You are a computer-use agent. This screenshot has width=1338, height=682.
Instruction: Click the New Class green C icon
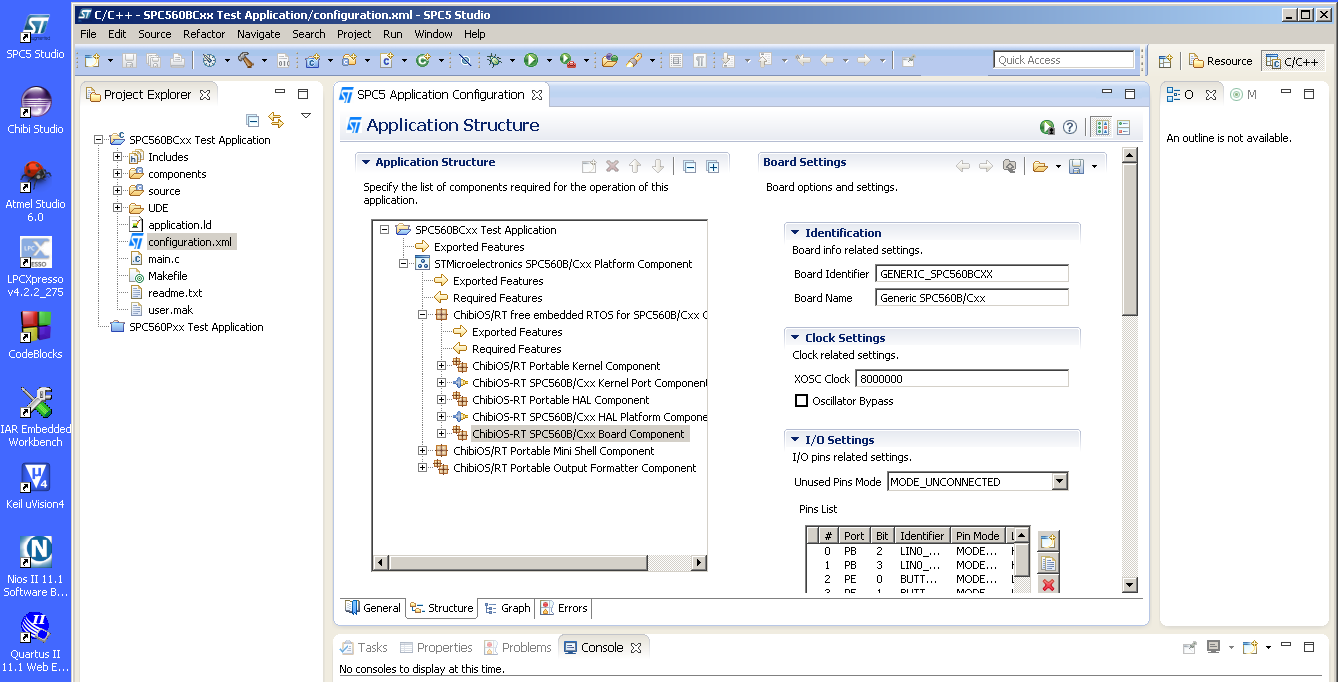(422, 60)
